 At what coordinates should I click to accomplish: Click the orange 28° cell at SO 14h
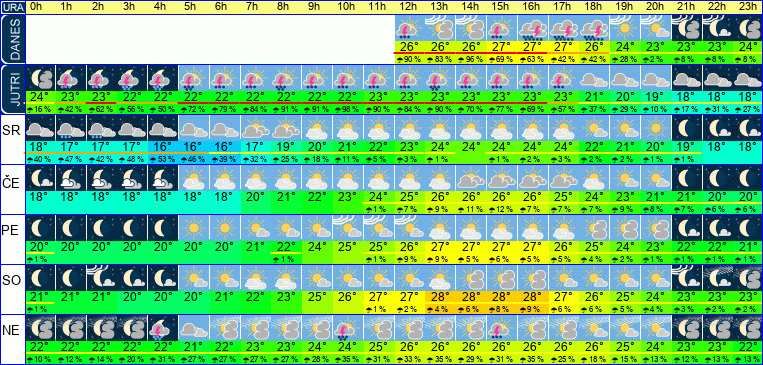pyautogui.click(x=471, y=297)
